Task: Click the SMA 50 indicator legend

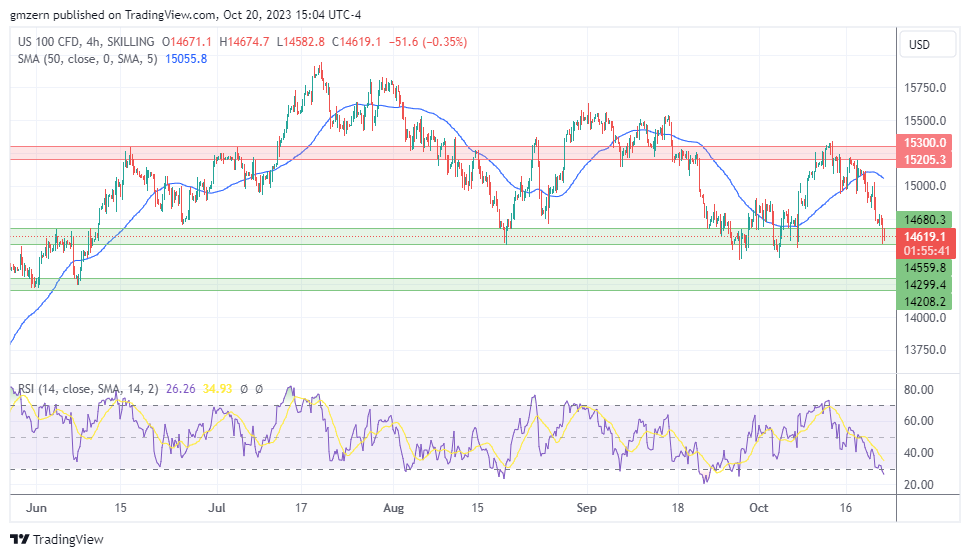Action: pyautogui.click(x=87, y=59)
